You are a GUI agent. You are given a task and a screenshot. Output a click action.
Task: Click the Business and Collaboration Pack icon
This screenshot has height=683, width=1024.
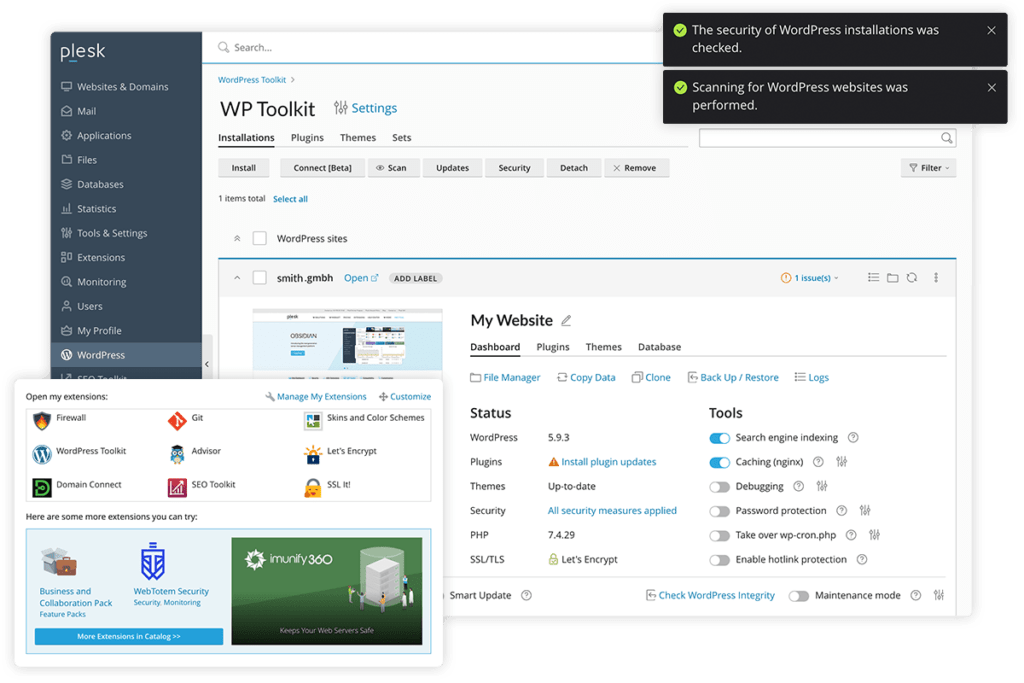(x=59, y=562)
